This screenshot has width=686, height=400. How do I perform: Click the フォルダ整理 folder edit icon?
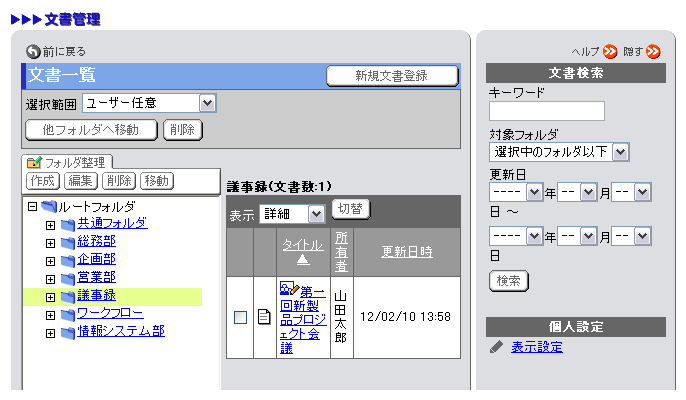35,163
